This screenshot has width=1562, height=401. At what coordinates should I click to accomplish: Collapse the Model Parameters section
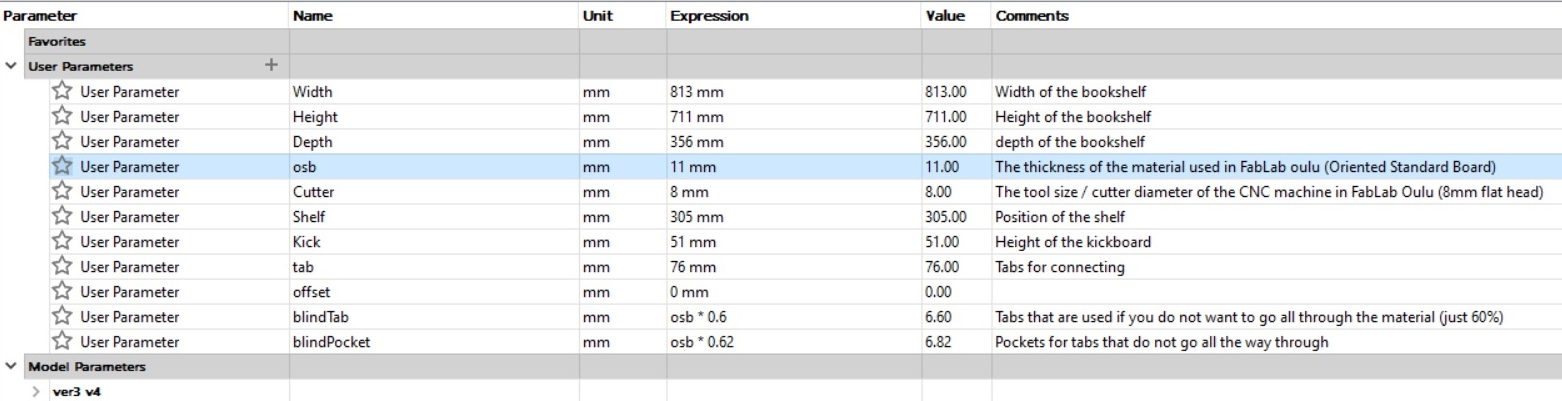pos(11,367)
